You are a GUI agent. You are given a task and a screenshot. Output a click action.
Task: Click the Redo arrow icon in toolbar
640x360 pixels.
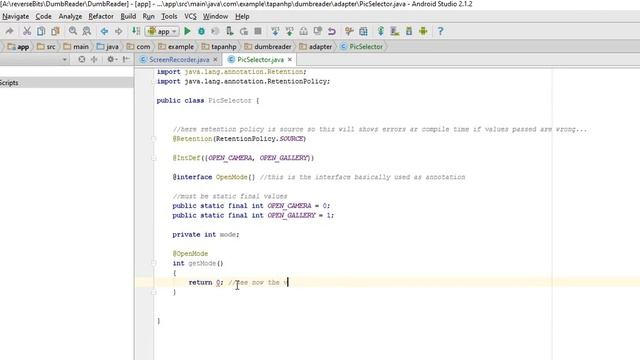pyautogui.click(x=9, y=31)
